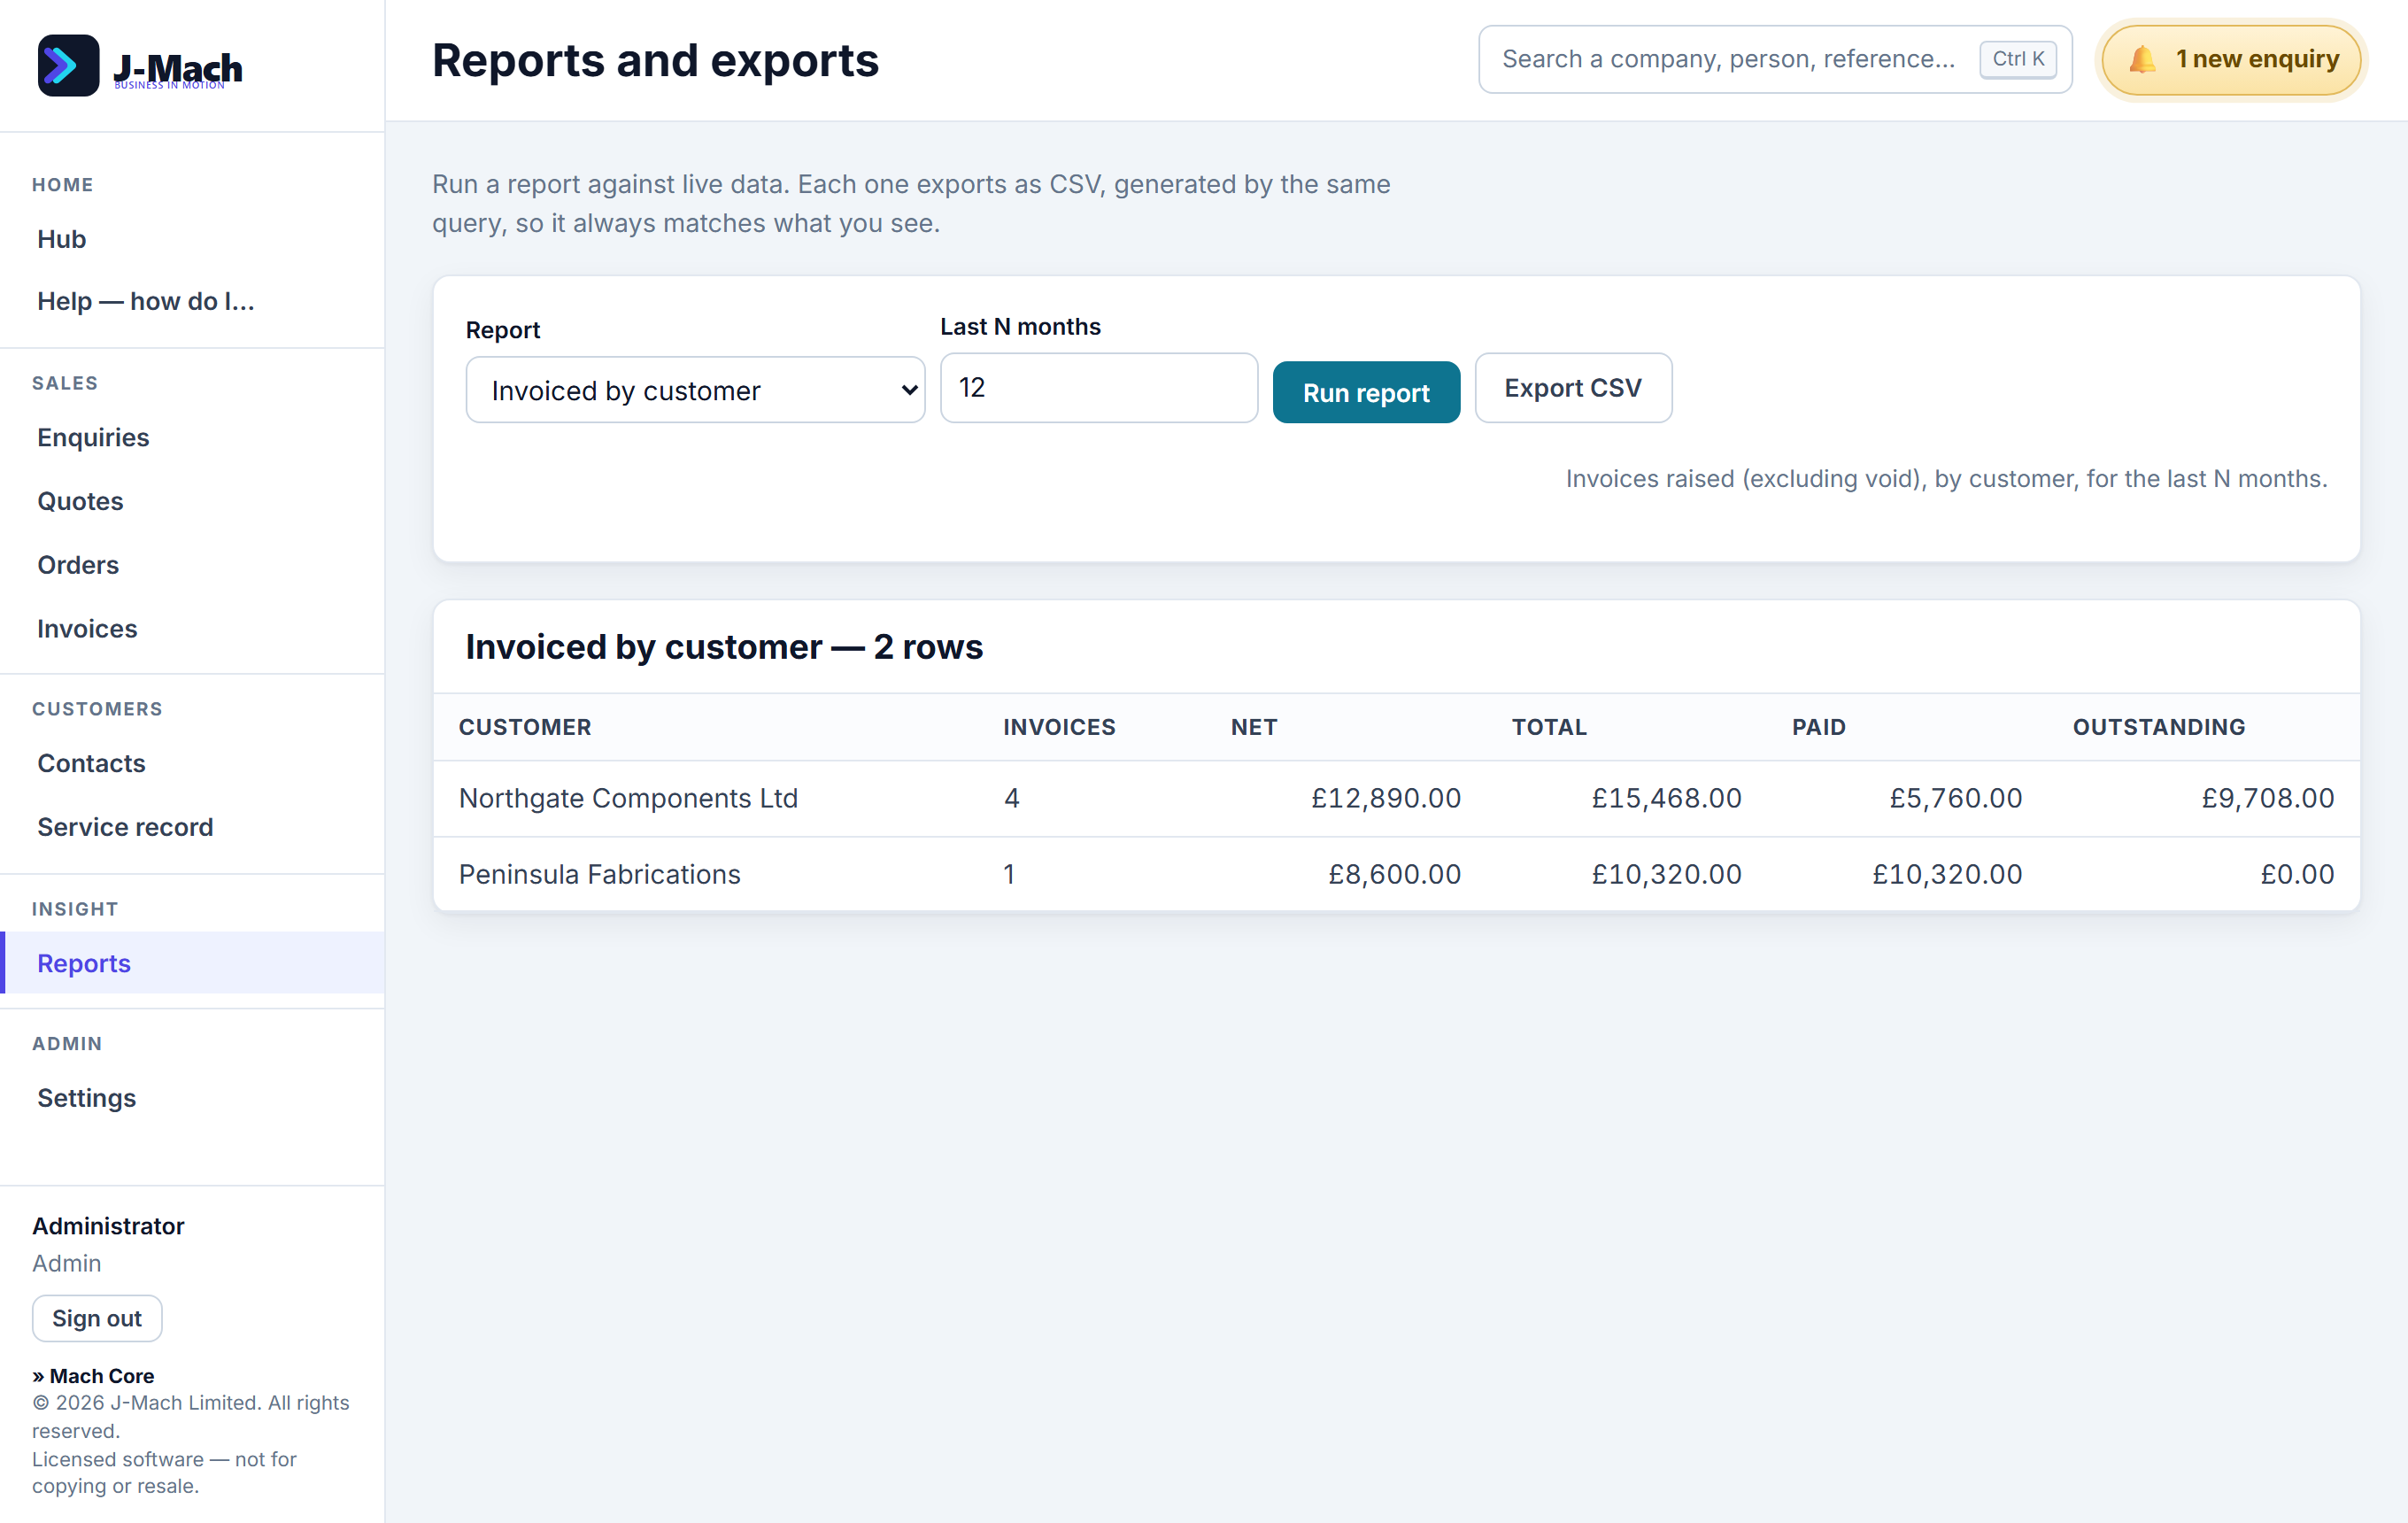The width and height of the screenshot is (2408, 1523).
Task: Click the NET column header
Action: [1254, 727]
